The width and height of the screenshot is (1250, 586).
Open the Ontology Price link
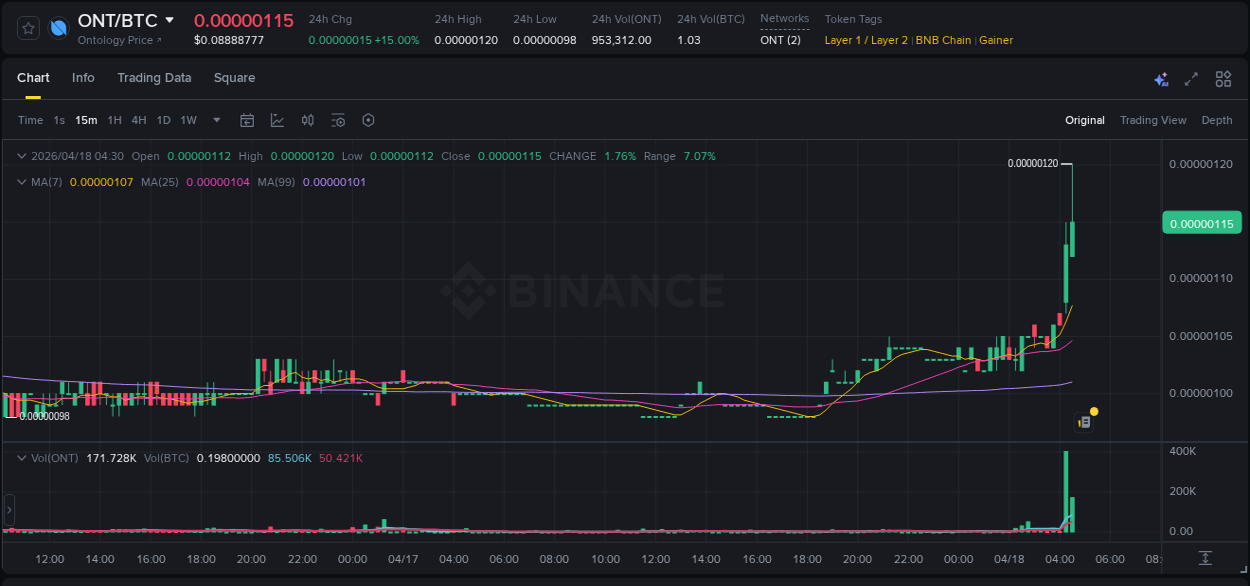coord(119,40)
